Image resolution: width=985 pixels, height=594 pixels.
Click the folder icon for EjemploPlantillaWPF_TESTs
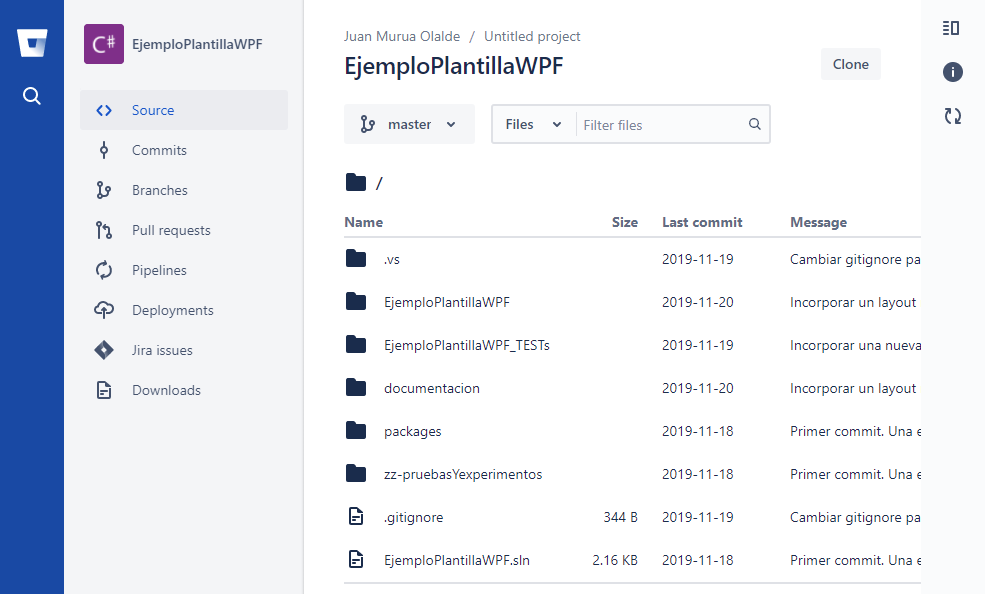(x=356, y=345)
